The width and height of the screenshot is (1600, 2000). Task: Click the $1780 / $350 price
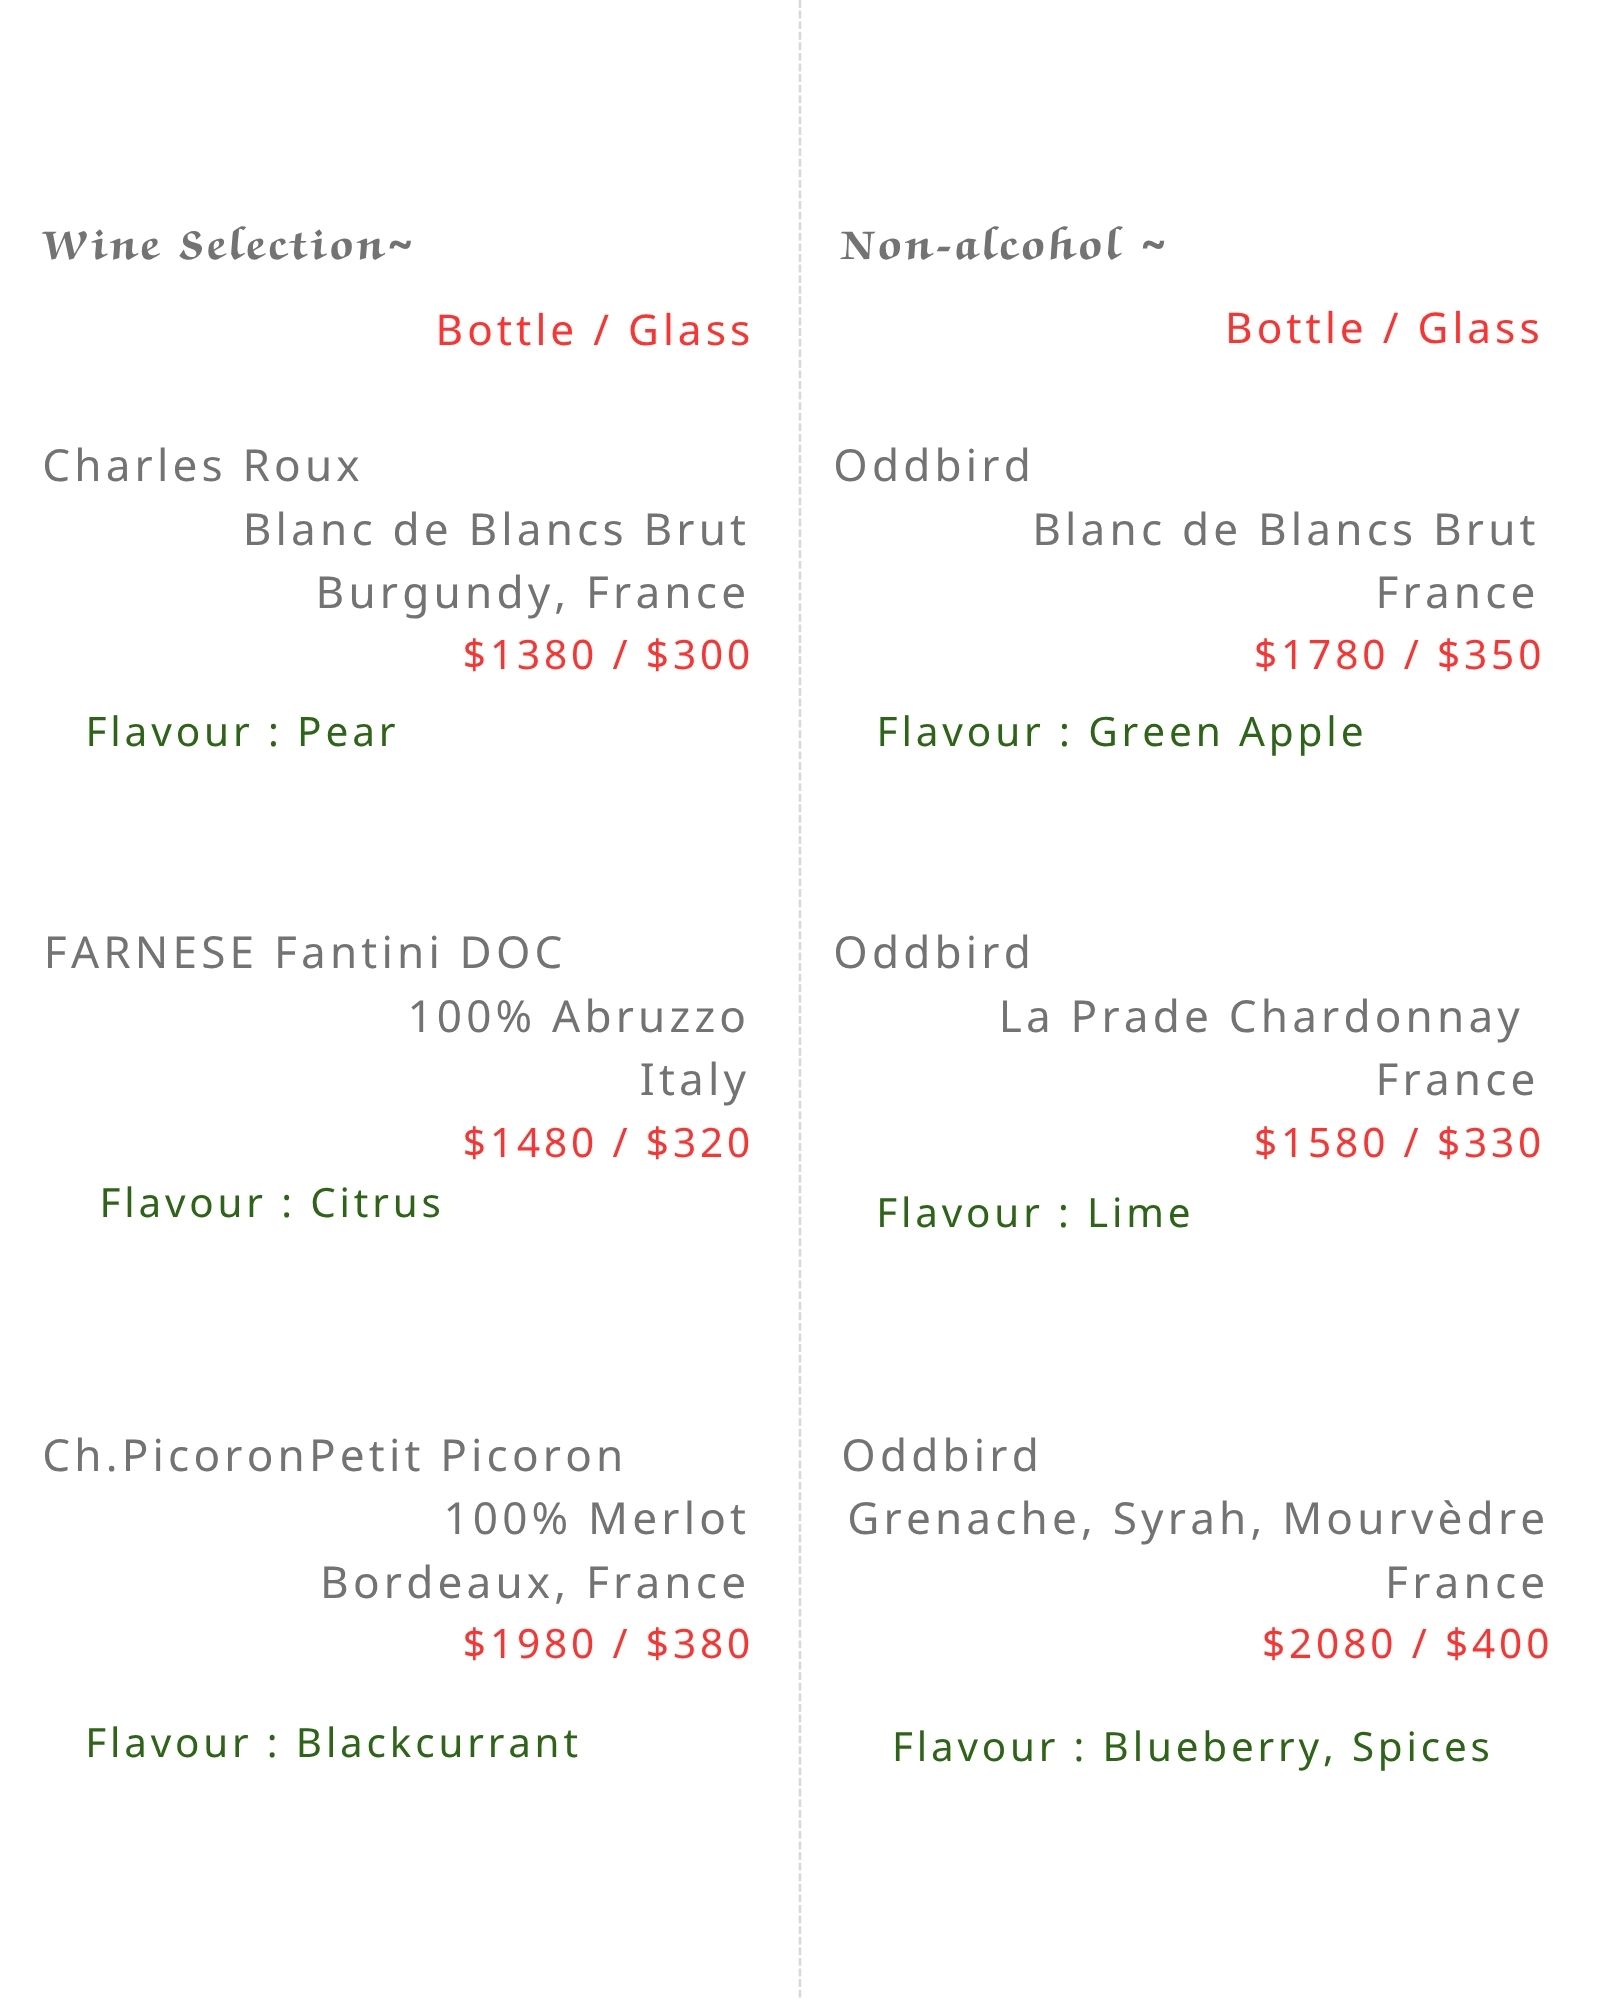[1398, 655]
